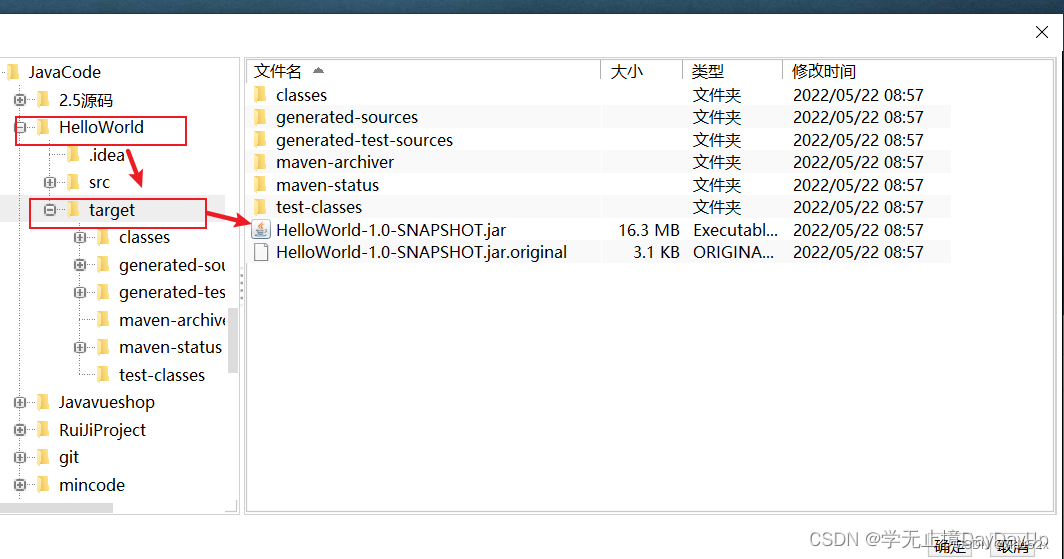The width and height of the screenshot is (1064, 559).
Task: Expand the 2.5源码 tree node
Action: click(20, 100)
